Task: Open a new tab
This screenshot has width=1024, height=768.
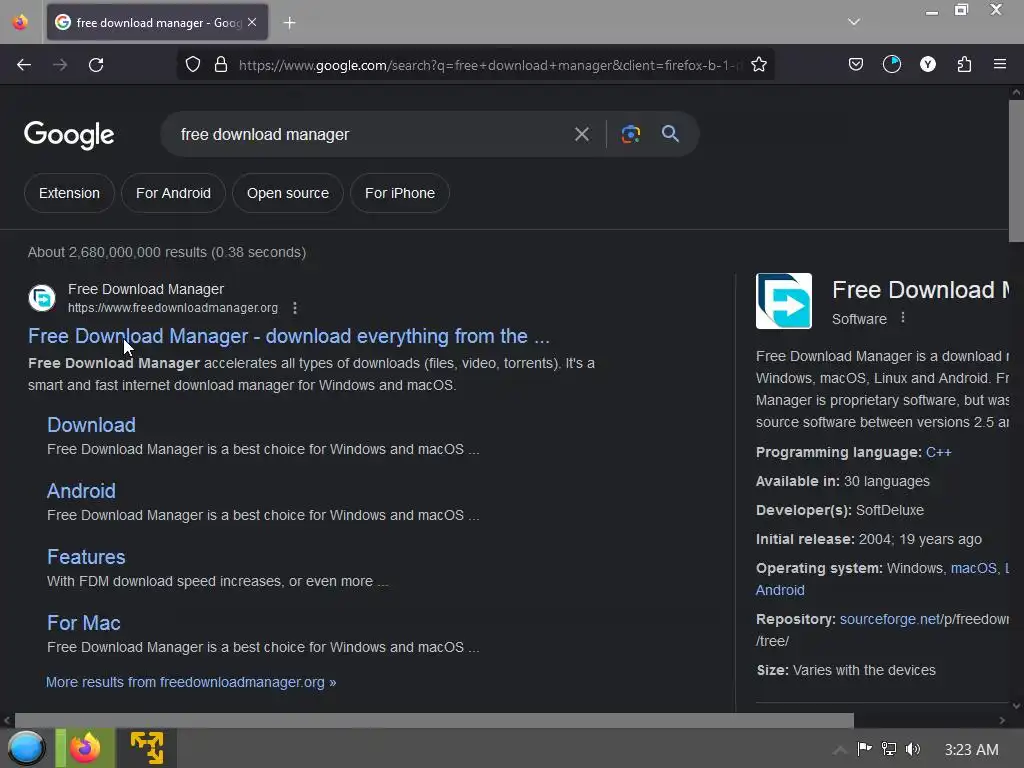Action: point(289,23)
